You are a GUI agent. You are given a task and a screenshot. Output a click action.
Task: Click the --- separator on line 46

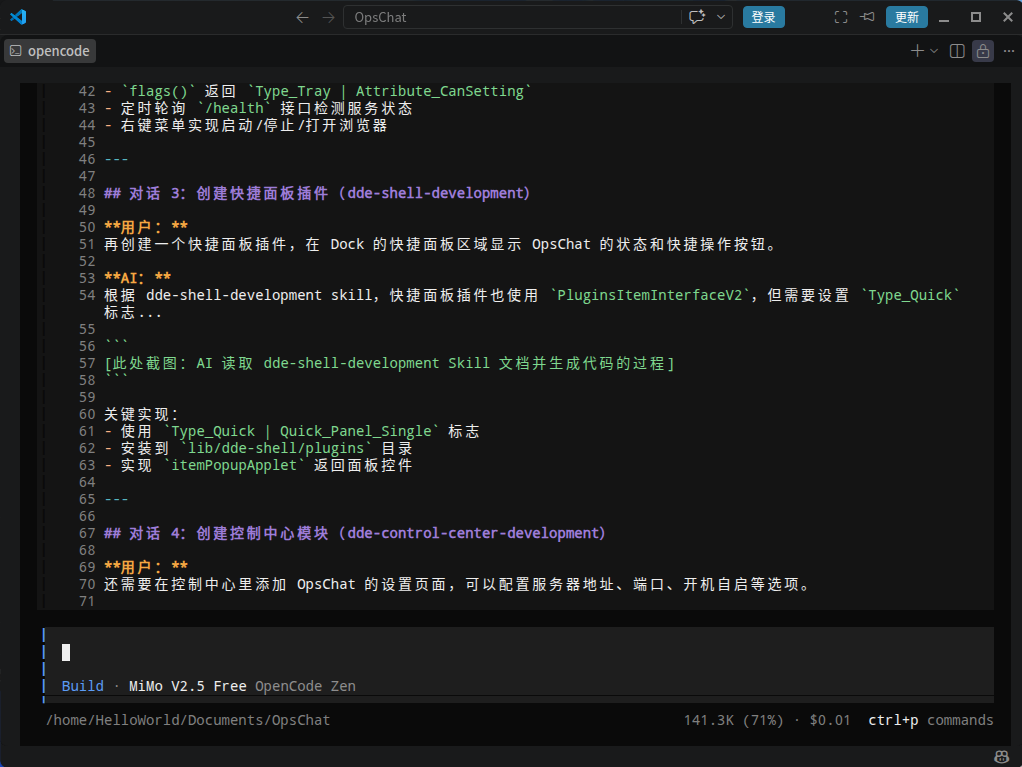pyautogui.click(x=117, y=159)
